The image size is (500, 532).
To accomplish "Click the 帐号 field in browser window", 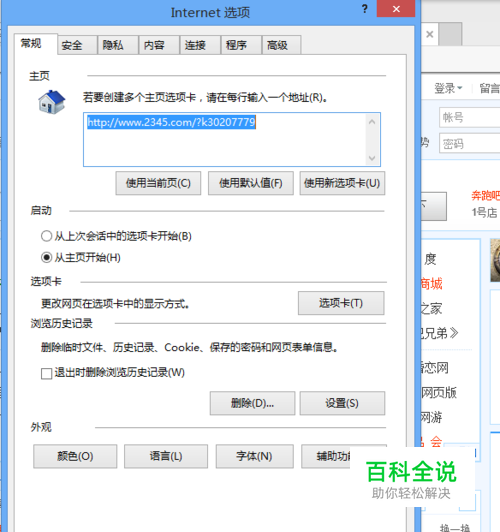I will coord(469,117).
